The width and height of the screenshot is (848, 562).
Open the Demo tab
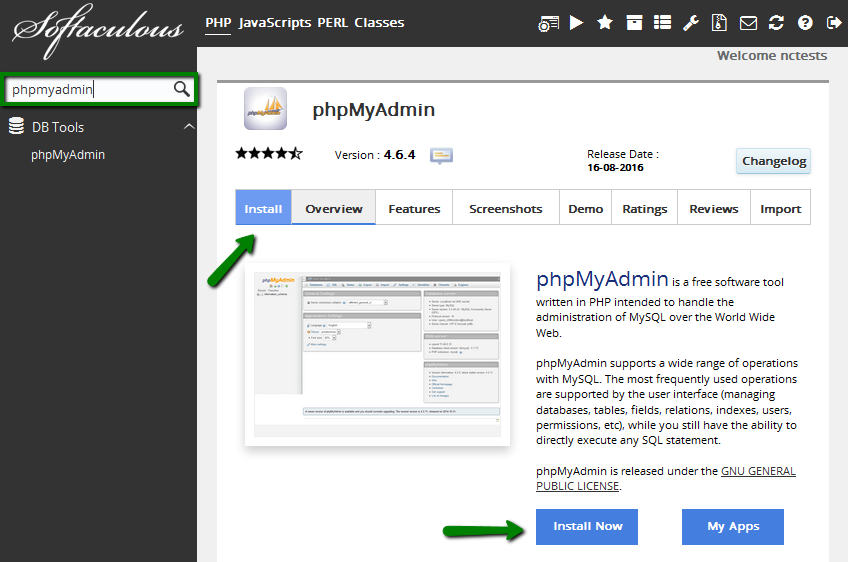tap(585, 208)
